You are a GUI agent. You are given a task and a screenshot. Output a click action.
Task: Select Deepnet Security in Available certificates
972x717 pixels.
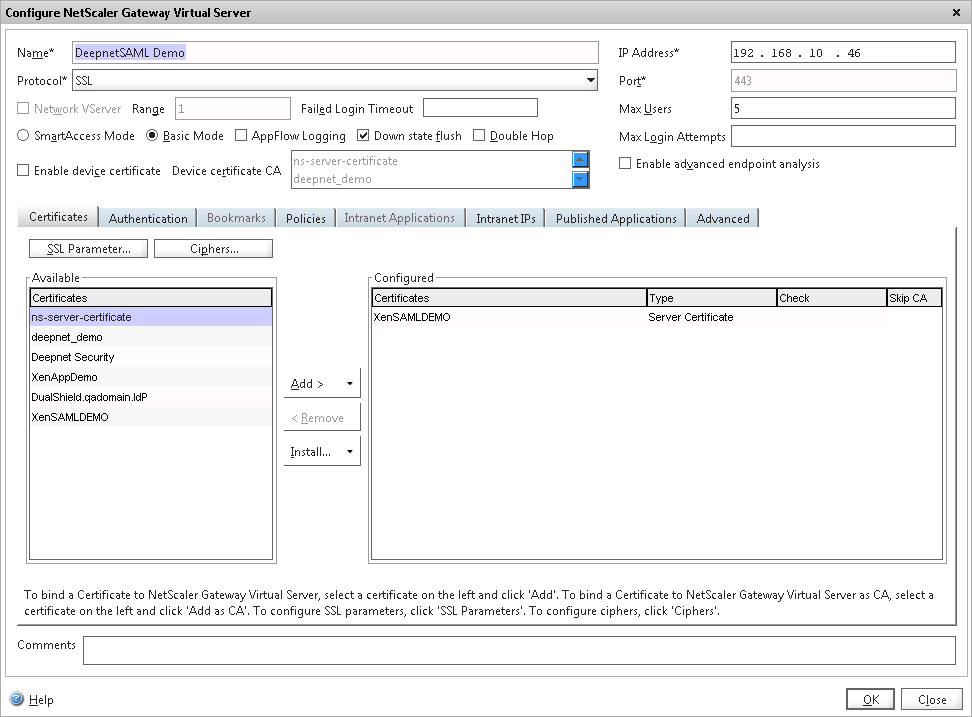pyautogui.click(x=73, y=357)
